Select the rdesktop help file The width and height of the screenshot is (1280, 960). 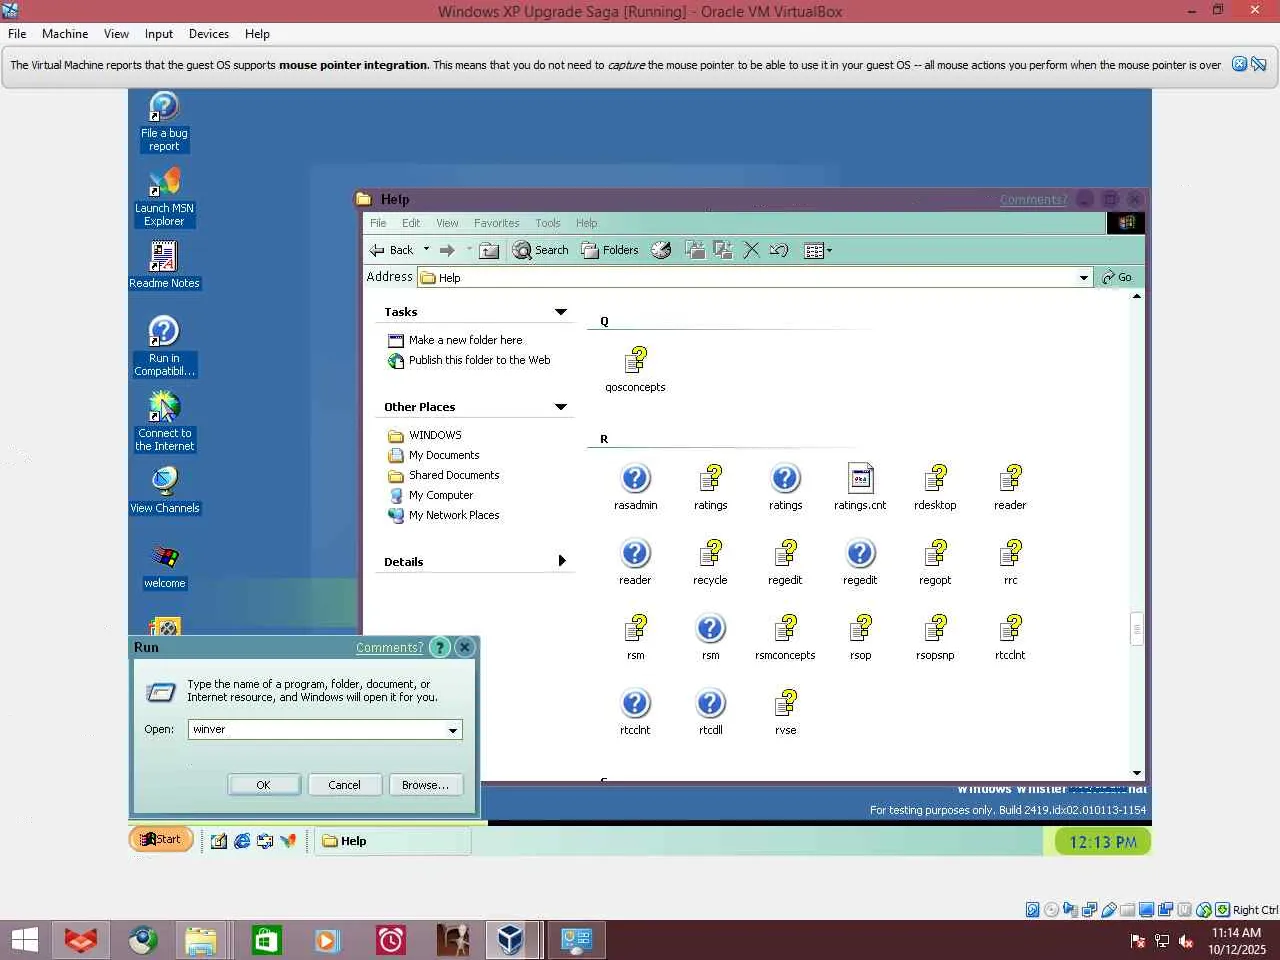tap(935, 487)
